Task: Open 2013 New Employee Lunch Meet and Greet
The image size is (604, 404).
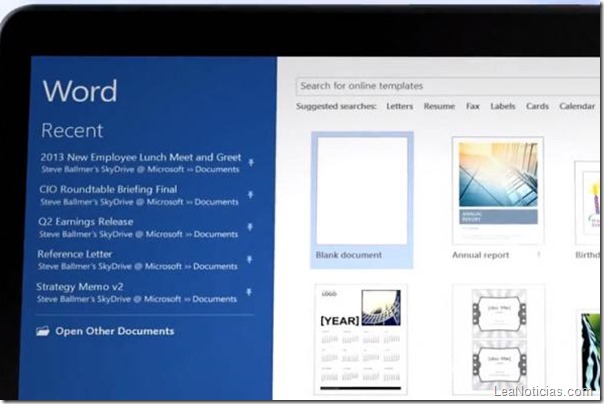Action: pyautogui.click(x=141, y=163)
